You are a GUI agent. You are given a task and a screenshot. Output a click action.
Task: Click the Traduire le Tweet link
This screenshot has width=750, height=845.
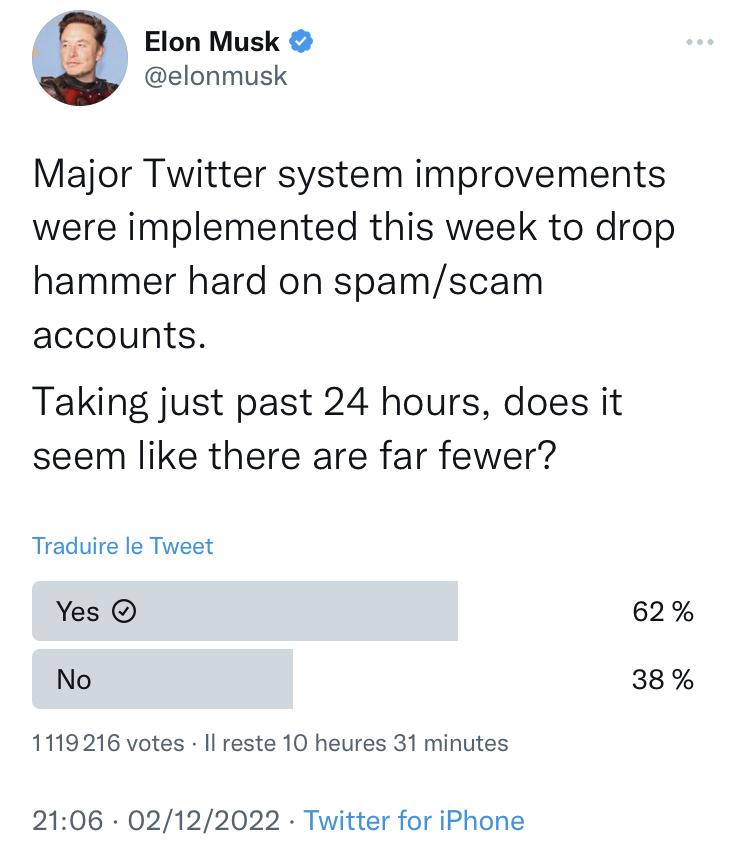pyautogui.click(x=123, y=546)
